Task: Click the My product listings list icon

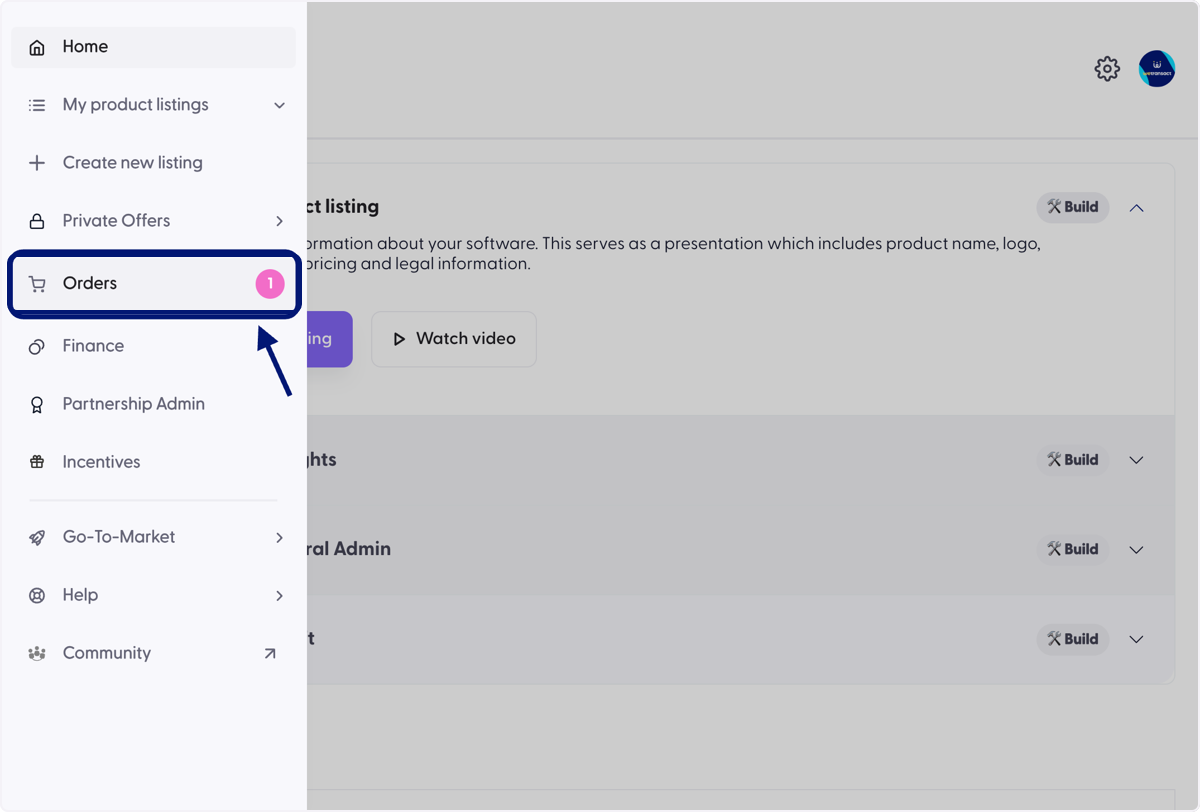Action: coord(37,105)
